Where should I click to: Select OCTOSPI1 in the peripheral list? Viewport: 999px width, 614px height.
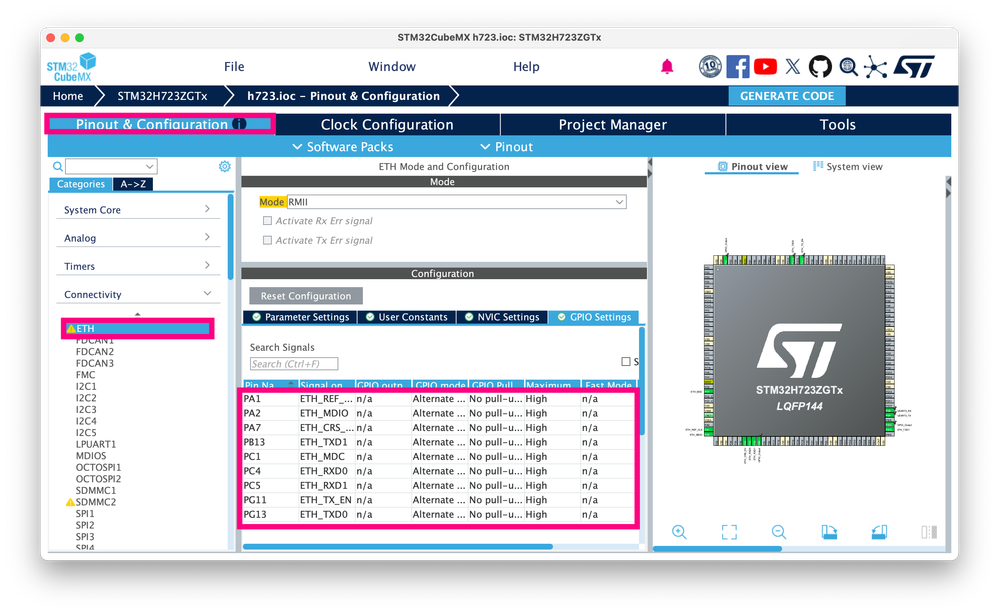(x=98, y=467)
